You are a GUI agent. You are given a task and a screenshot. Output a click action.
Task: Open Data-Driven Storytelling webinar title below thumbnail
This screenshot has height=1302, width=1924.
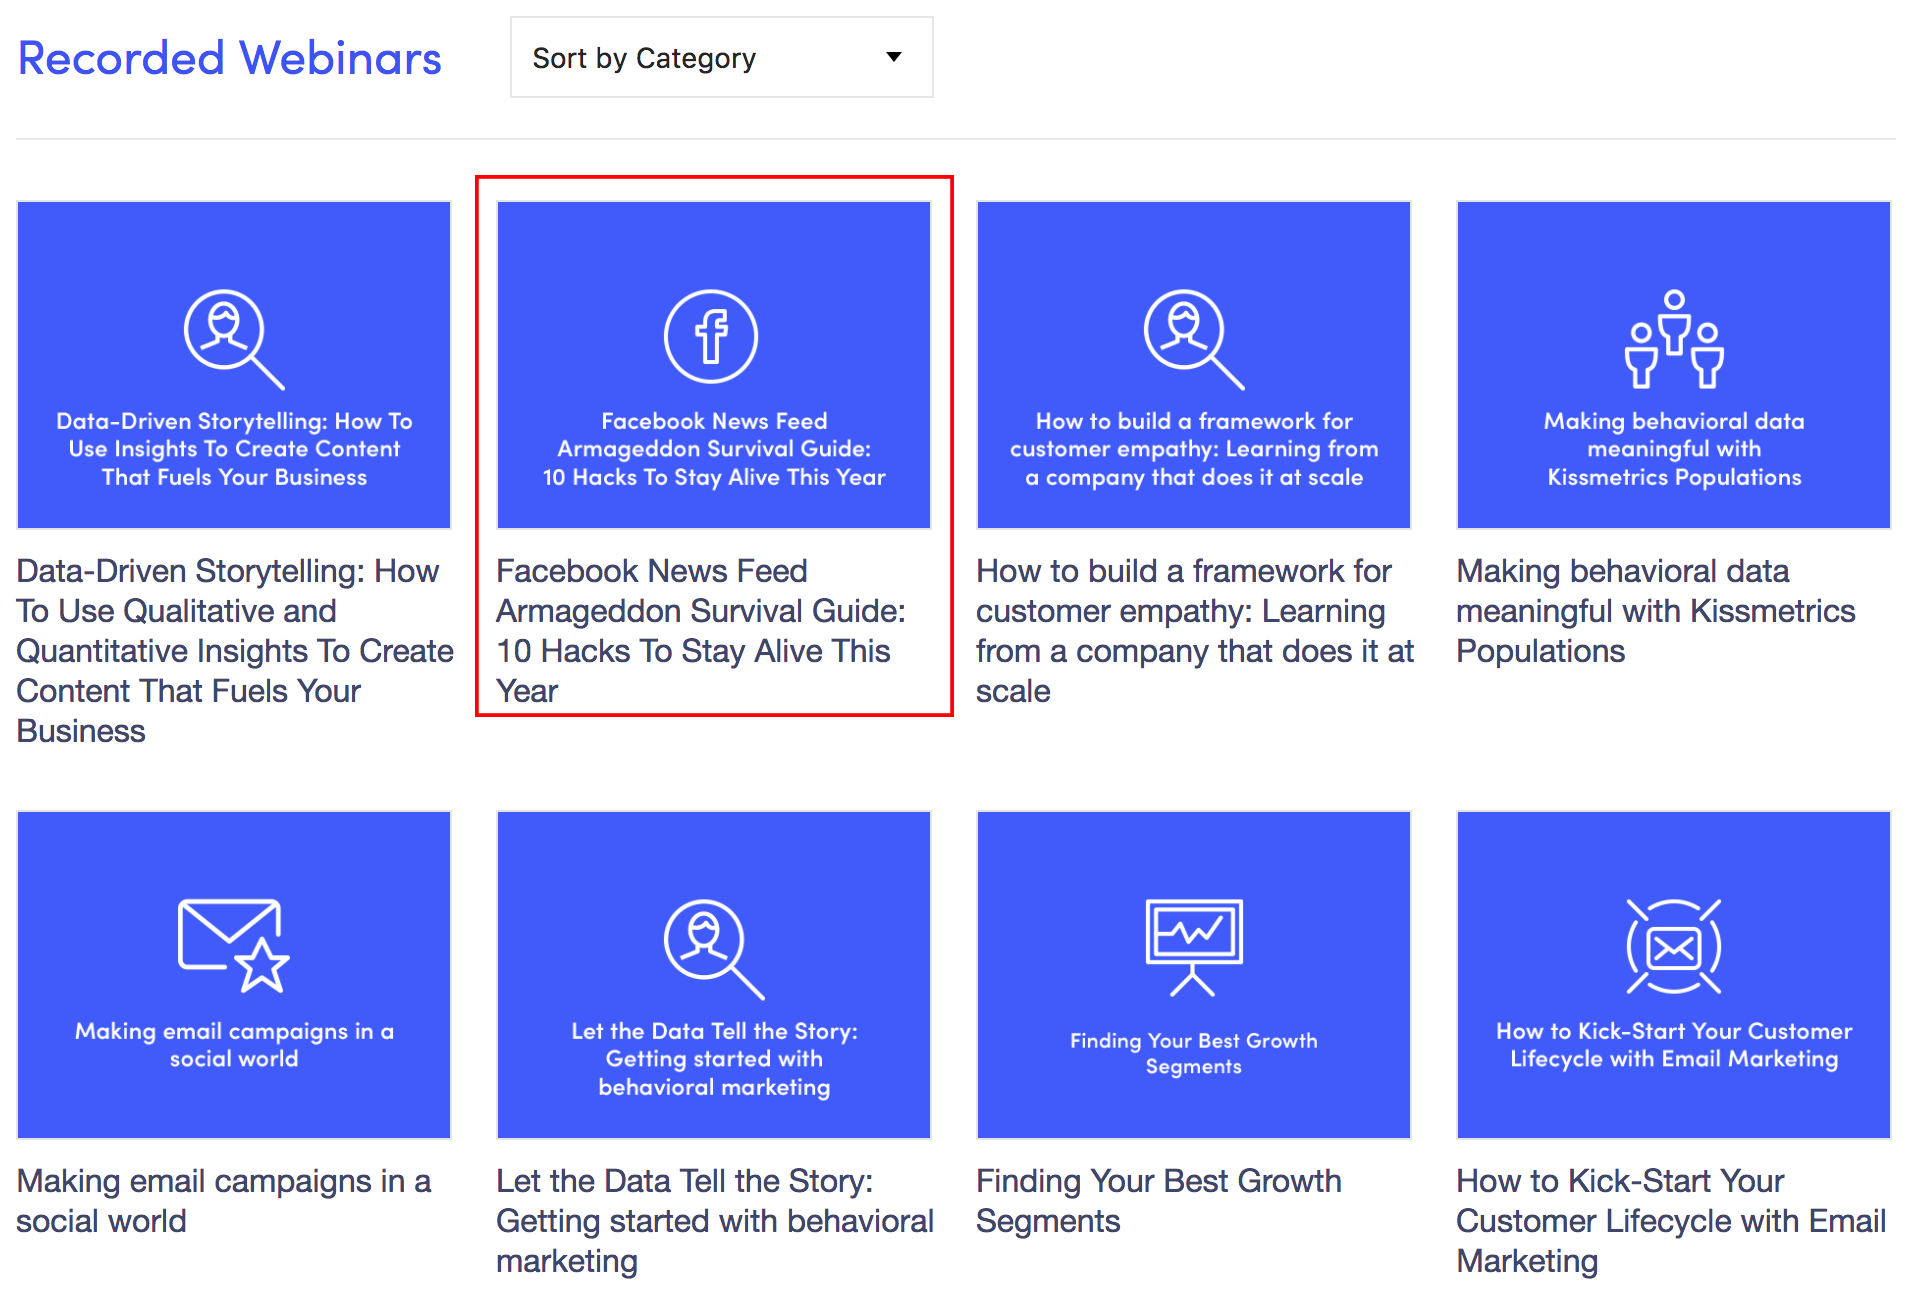[235, 651]
